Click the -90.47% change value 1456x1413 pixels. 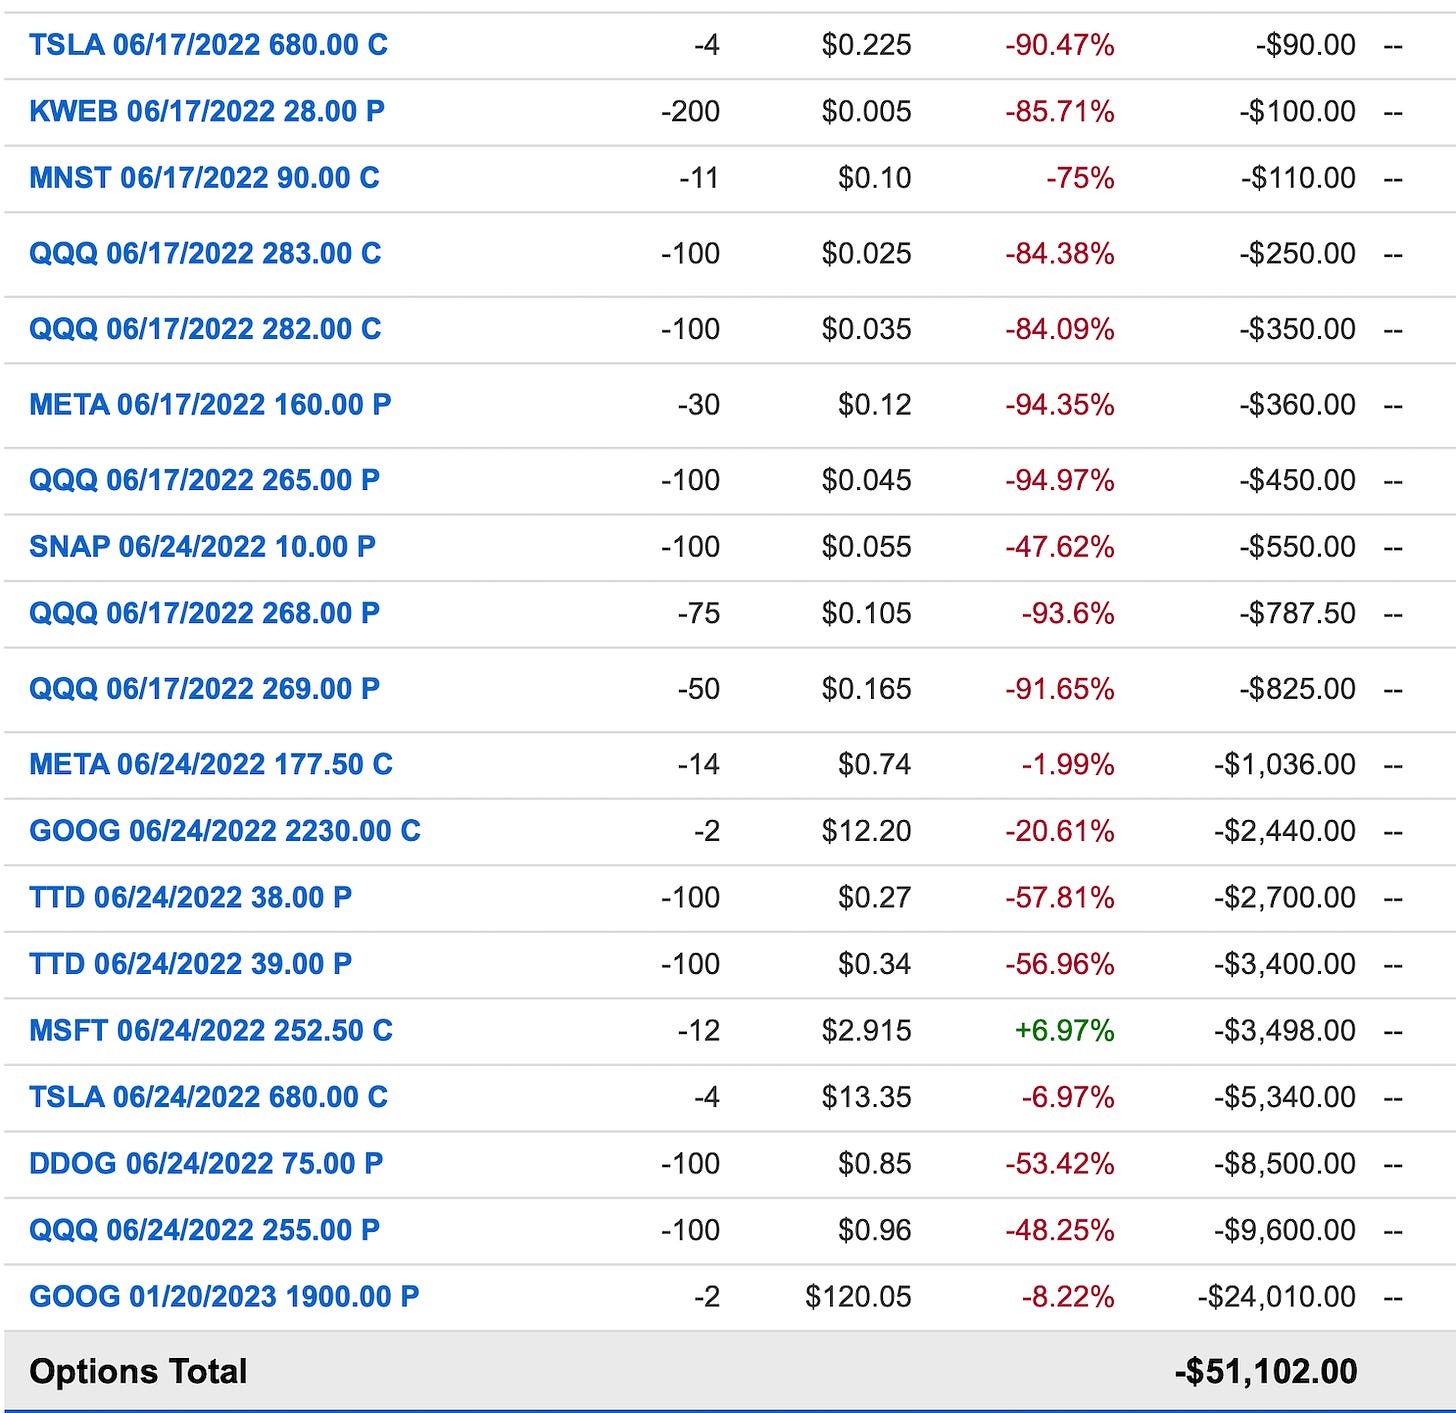tap(1060, 45)
